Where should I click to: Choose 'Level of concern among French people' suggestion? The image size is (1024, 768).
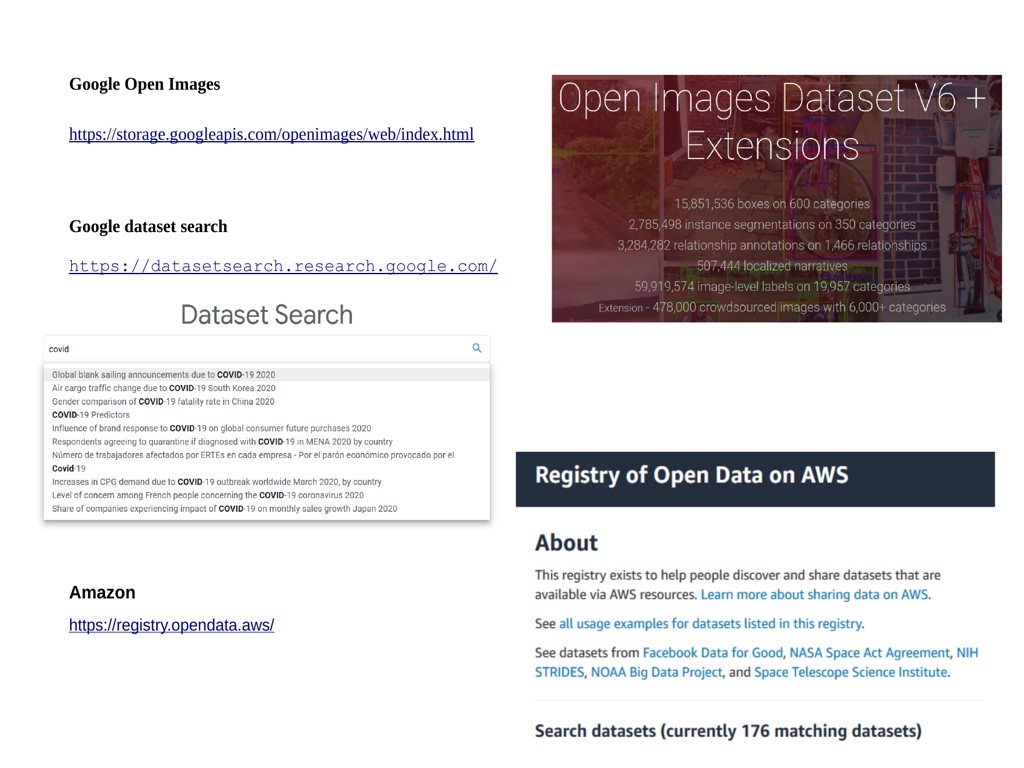pos(207,495)
